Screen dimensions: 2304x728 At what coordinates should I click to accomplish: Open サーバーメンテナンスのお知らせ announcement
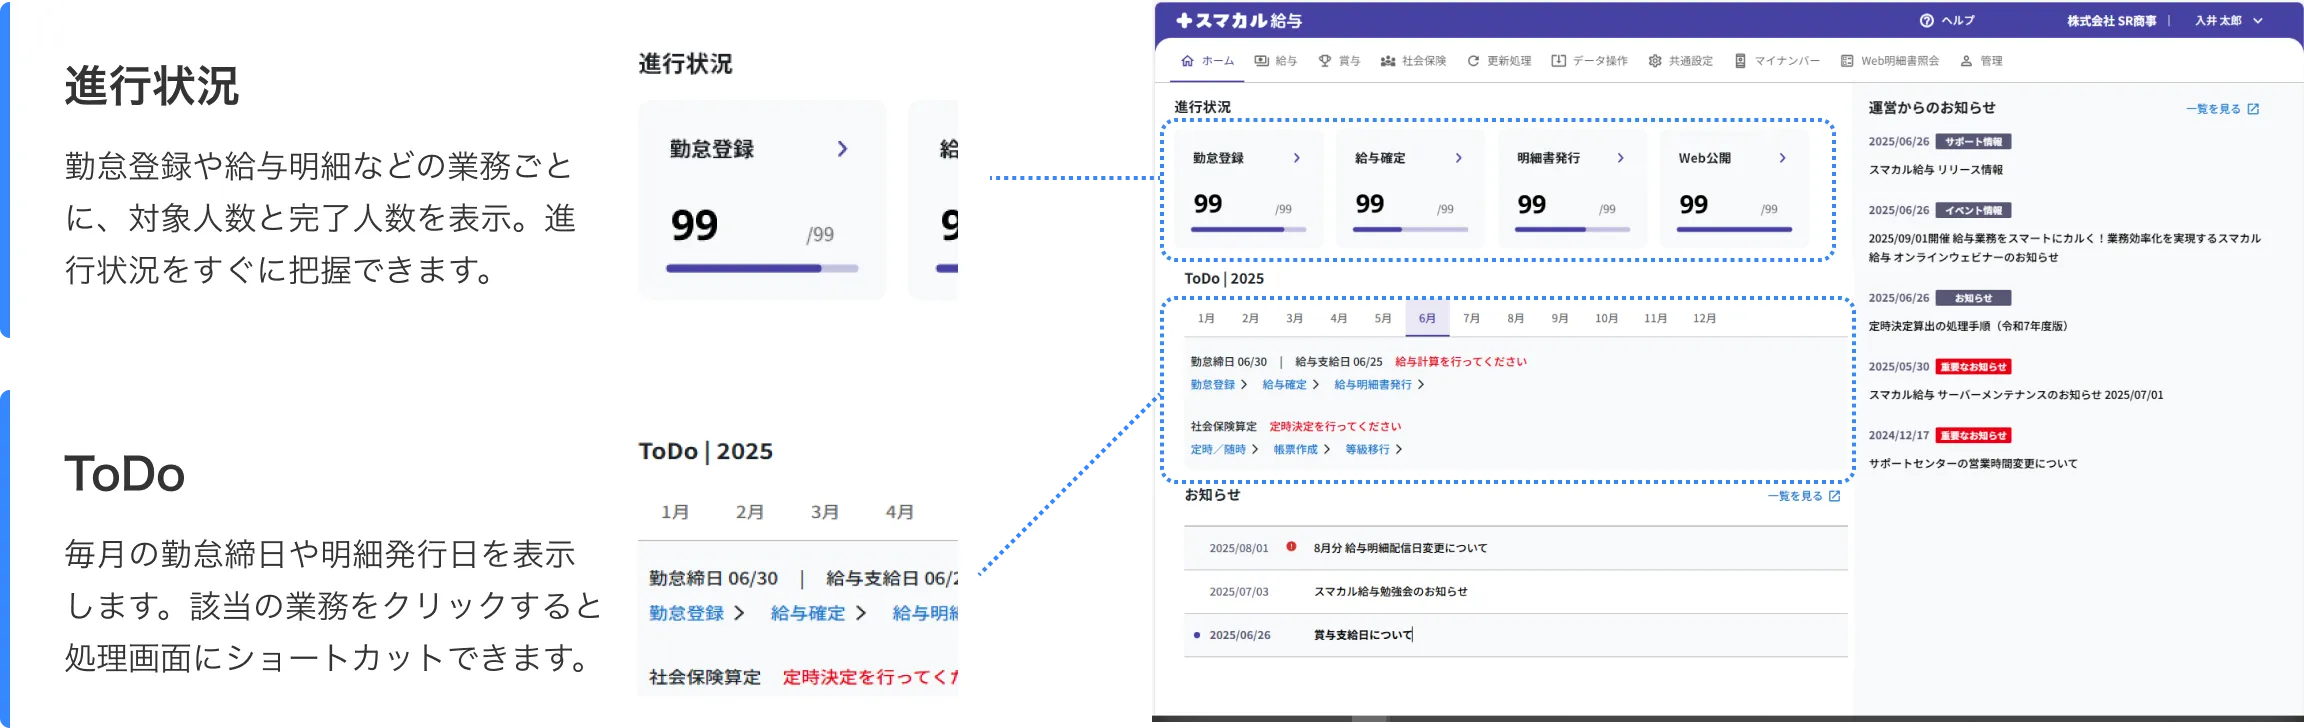click(2016, 395)
